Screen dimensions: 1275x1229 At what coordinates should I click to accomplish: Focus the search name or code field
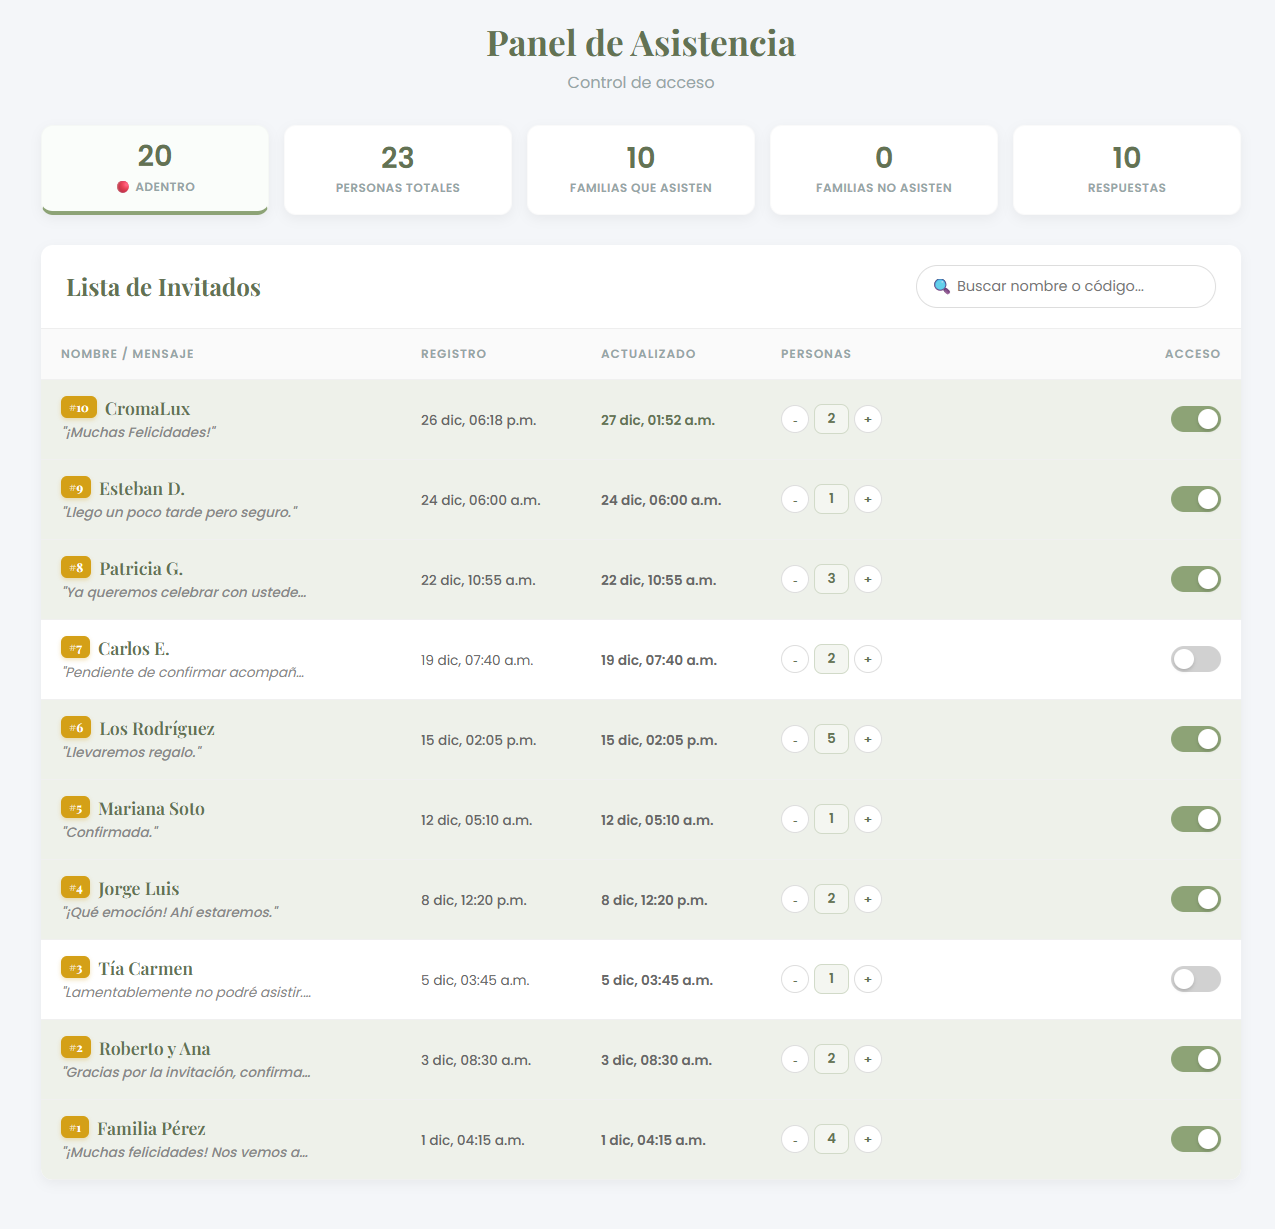point(1075,287)
